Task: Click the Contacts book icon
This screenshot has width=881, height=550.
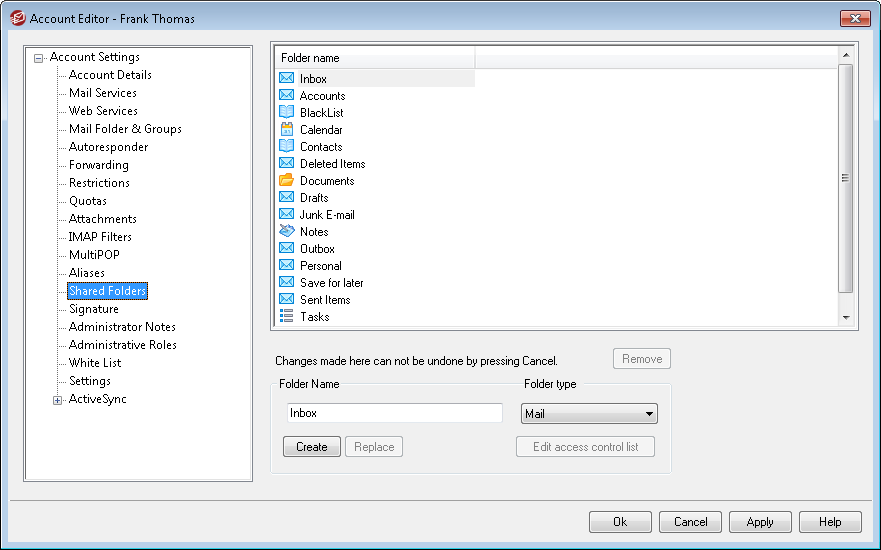Action: point(286,147)
